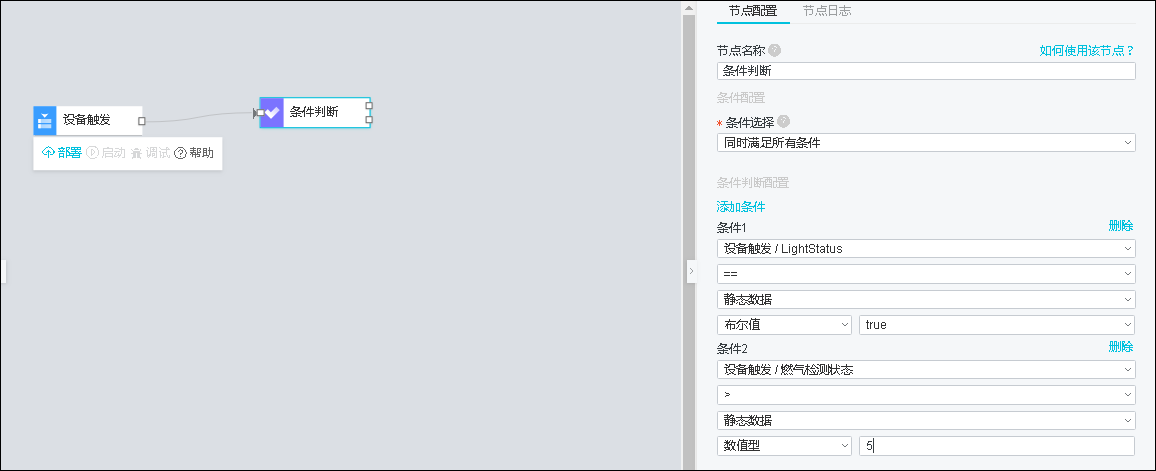Click the 设备触发 node output port
1156x471 pixels.
[142, 121]
